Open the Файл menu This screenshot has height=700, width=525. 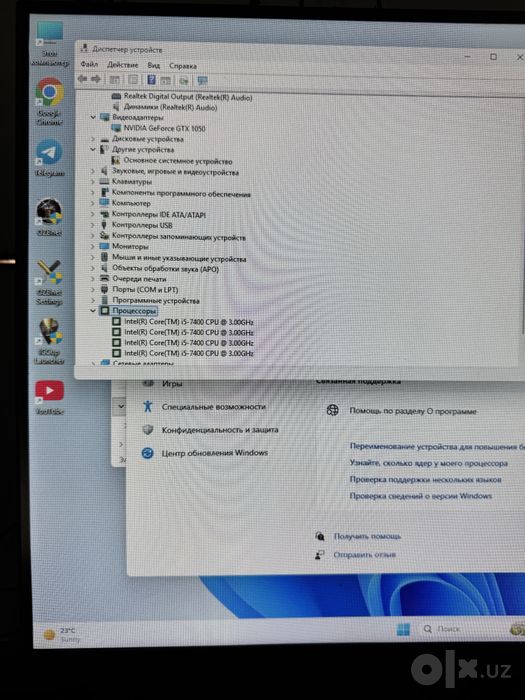point(89,64)
